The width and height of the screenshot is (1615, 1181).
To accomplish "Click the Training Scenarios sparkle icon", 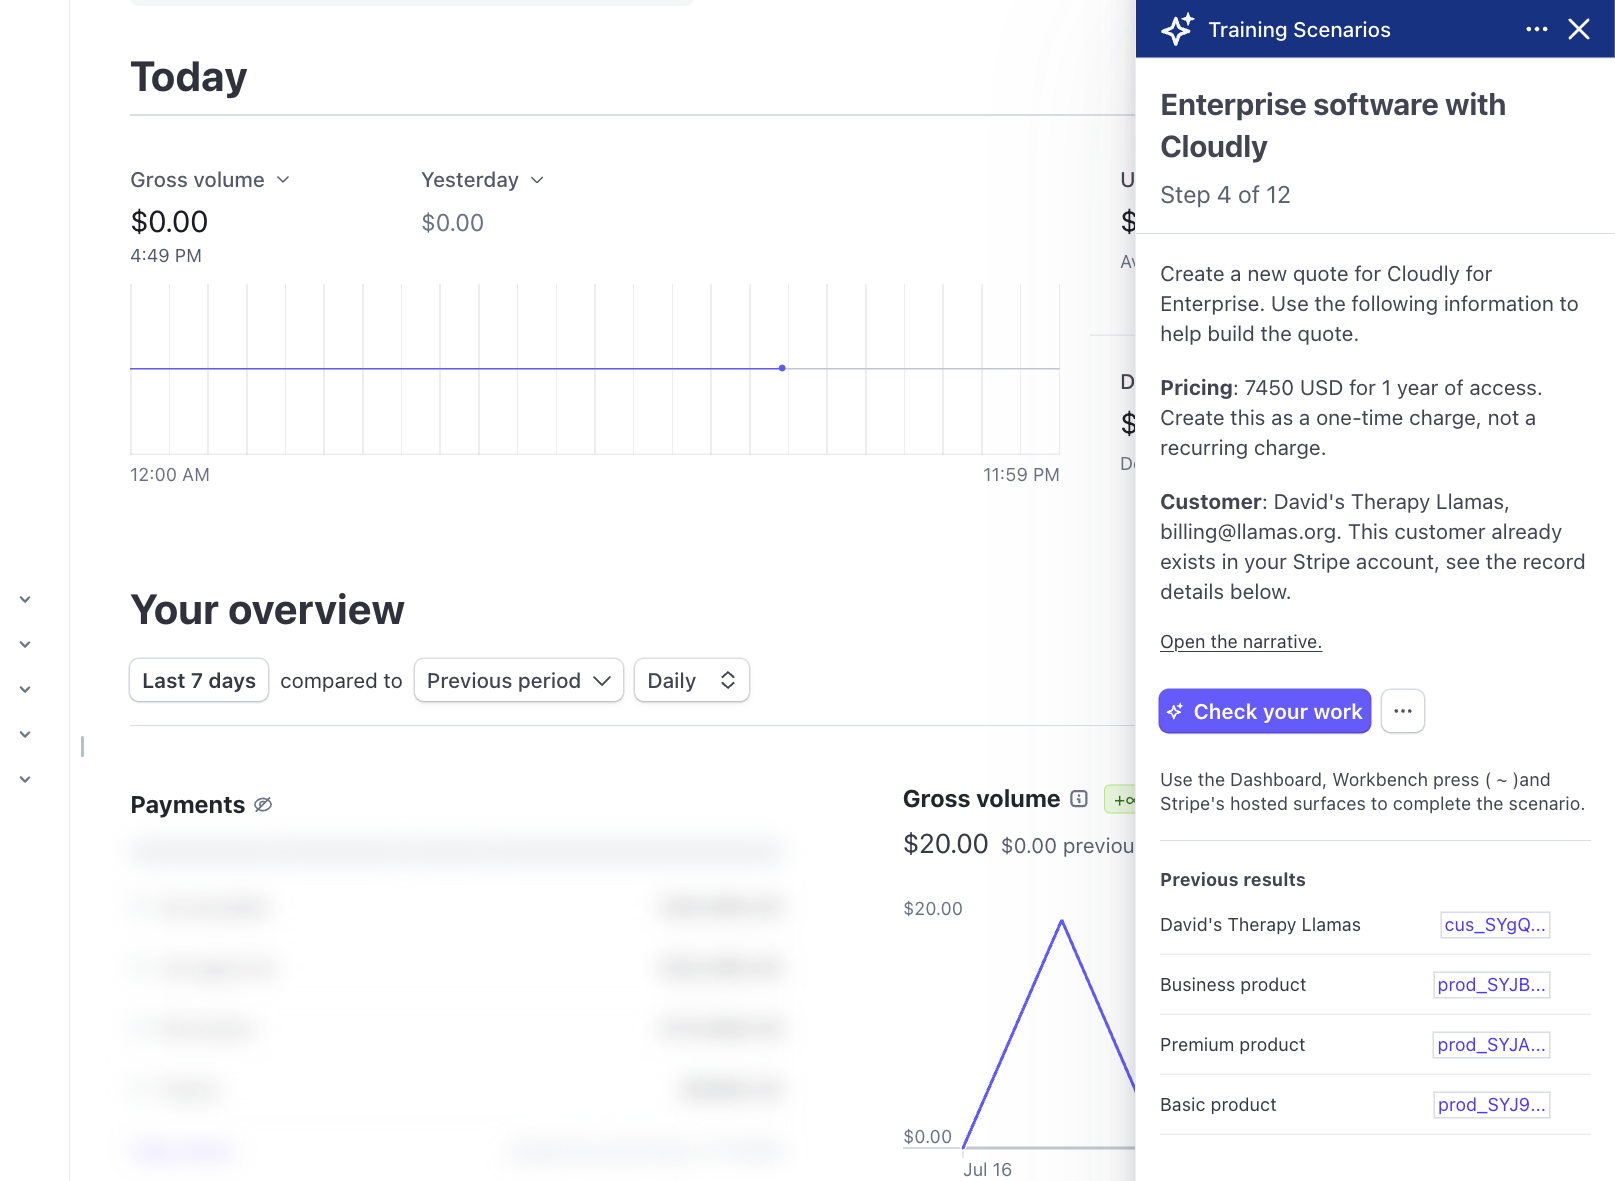I will [1178, 29].
